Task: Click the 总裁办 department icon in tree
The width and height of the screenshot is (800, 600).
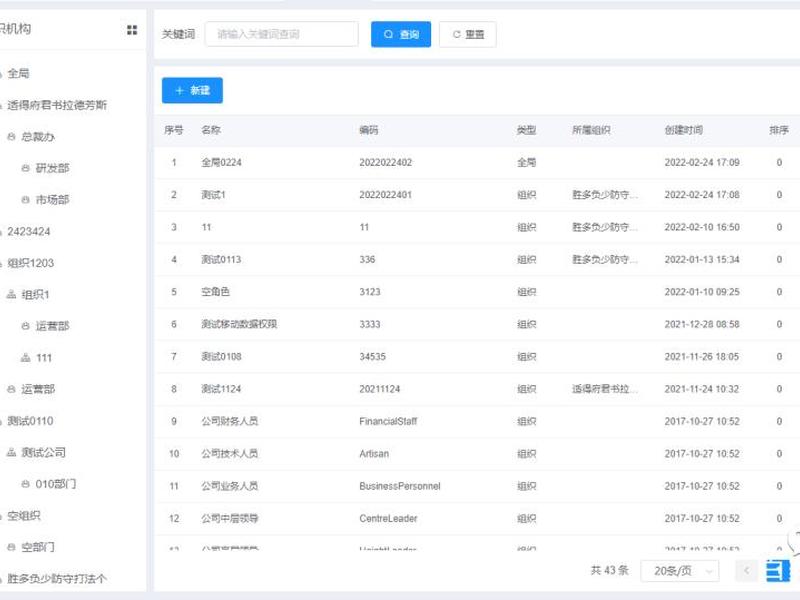Action: [x=11, y=137]
